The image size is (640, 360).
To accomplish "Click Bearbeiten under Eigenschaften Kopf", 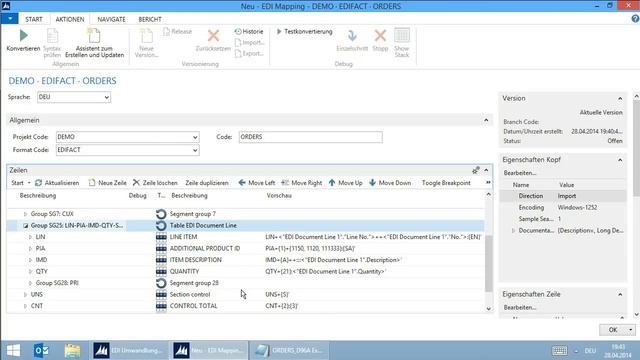I will click(520, 173).
